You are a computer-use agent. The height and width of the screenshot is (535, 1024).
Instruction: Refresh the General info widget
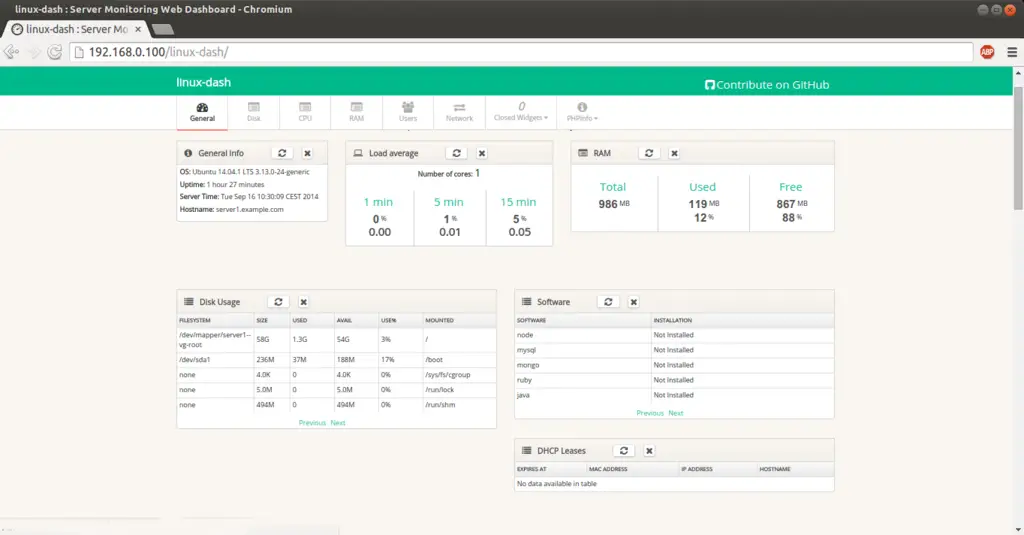pyautogui.click(x=282, y=153)
